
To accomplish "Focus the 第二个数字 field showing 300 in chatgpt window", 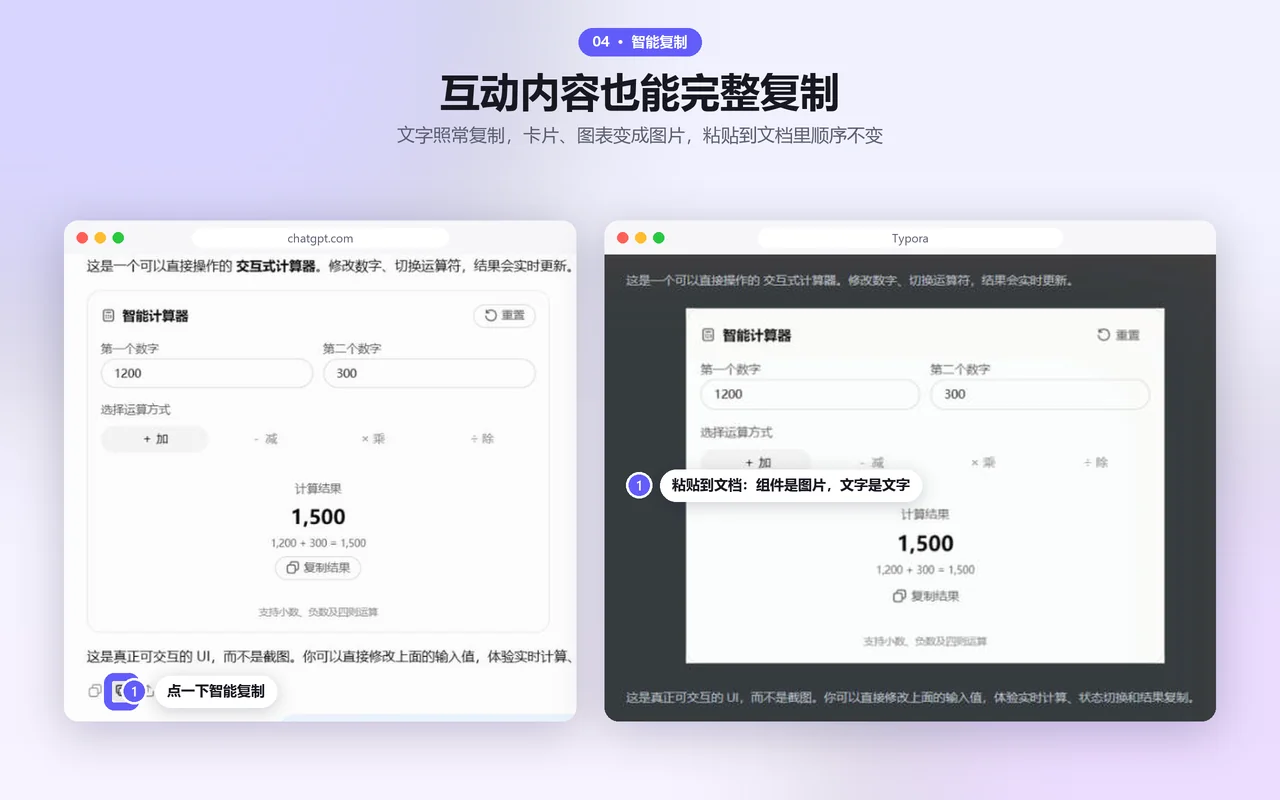I will (x=429, y=374).
